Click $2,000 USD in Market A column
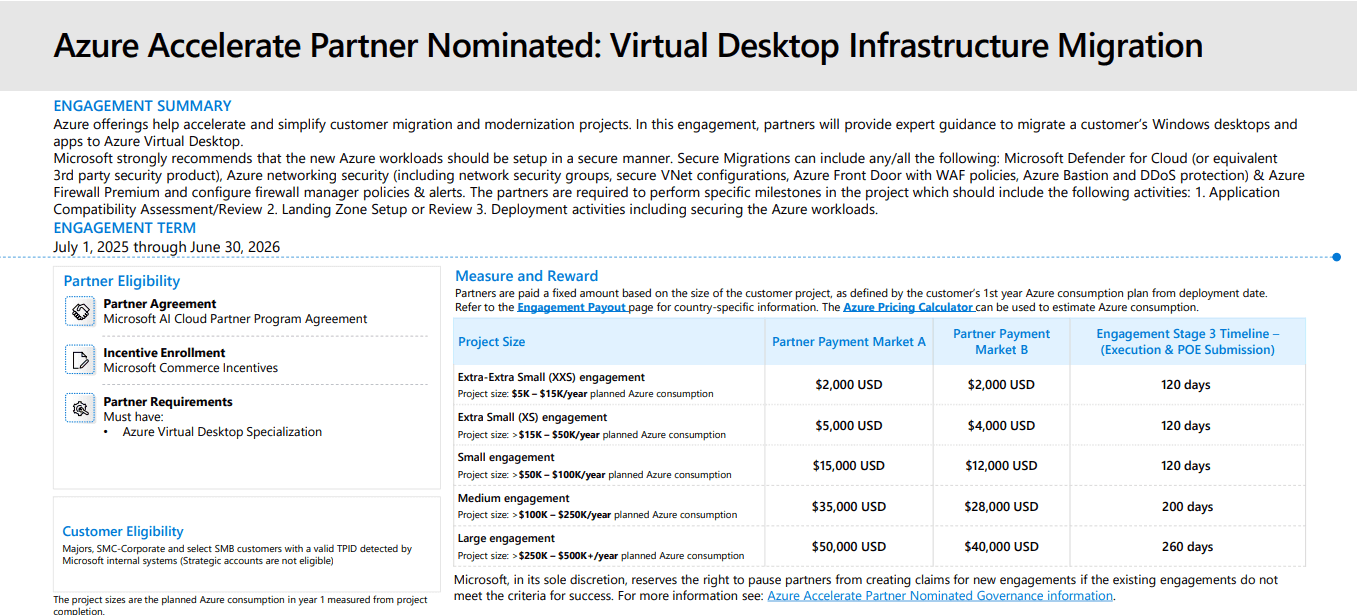This screenshot has width=1357, height=615. pyautogui.click(x=849, y=385)
